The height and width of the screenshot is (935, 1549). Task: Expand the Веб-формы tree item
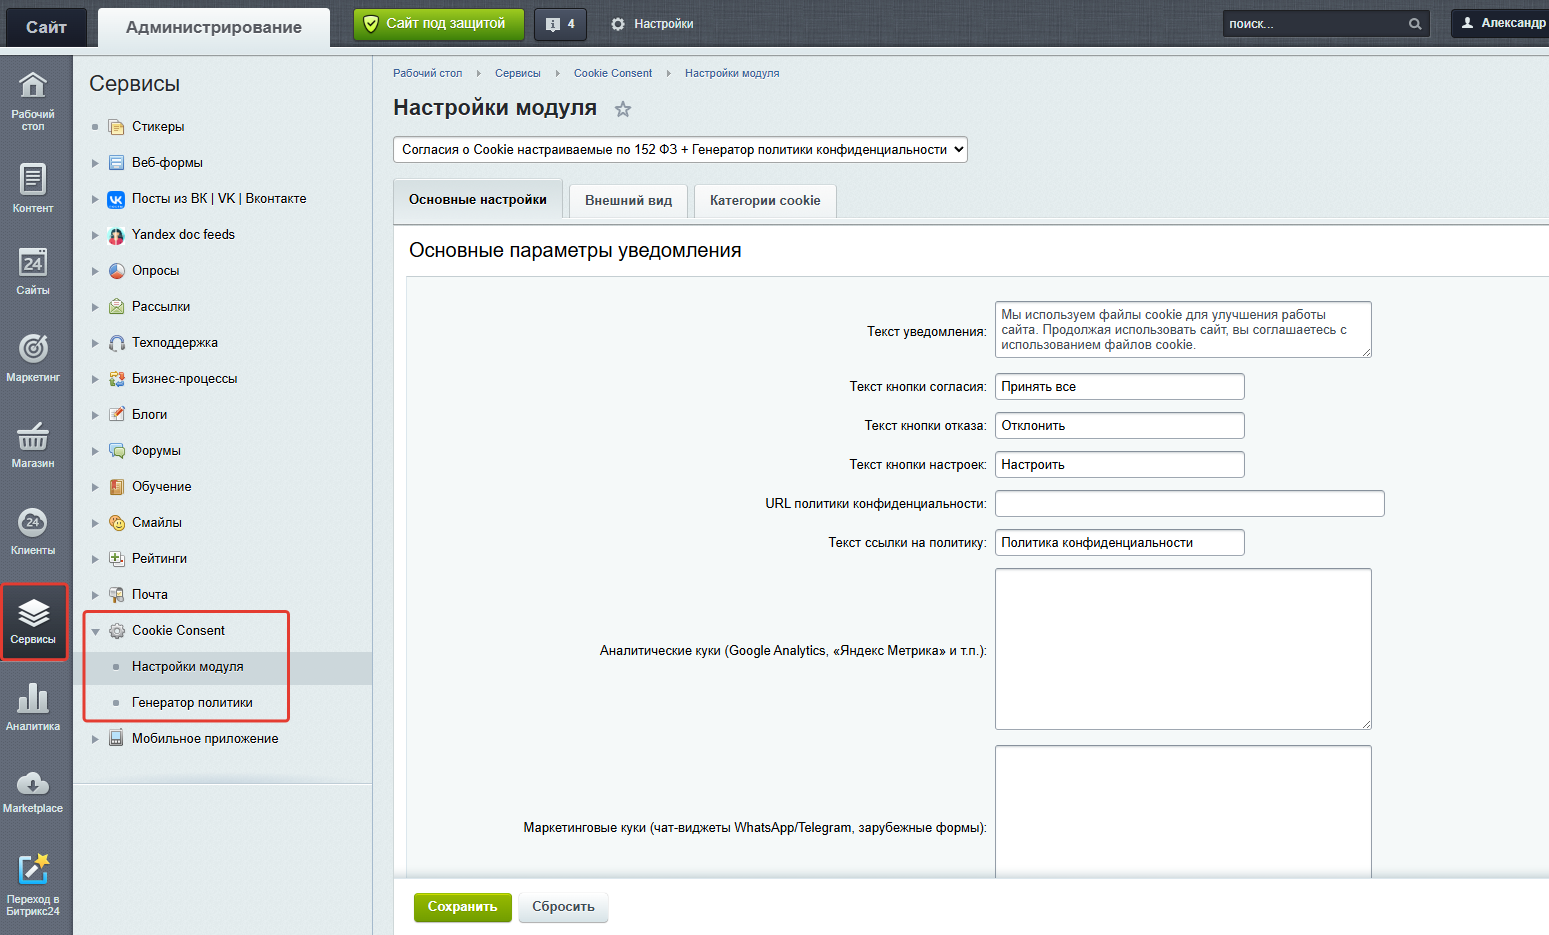[95, 163]
